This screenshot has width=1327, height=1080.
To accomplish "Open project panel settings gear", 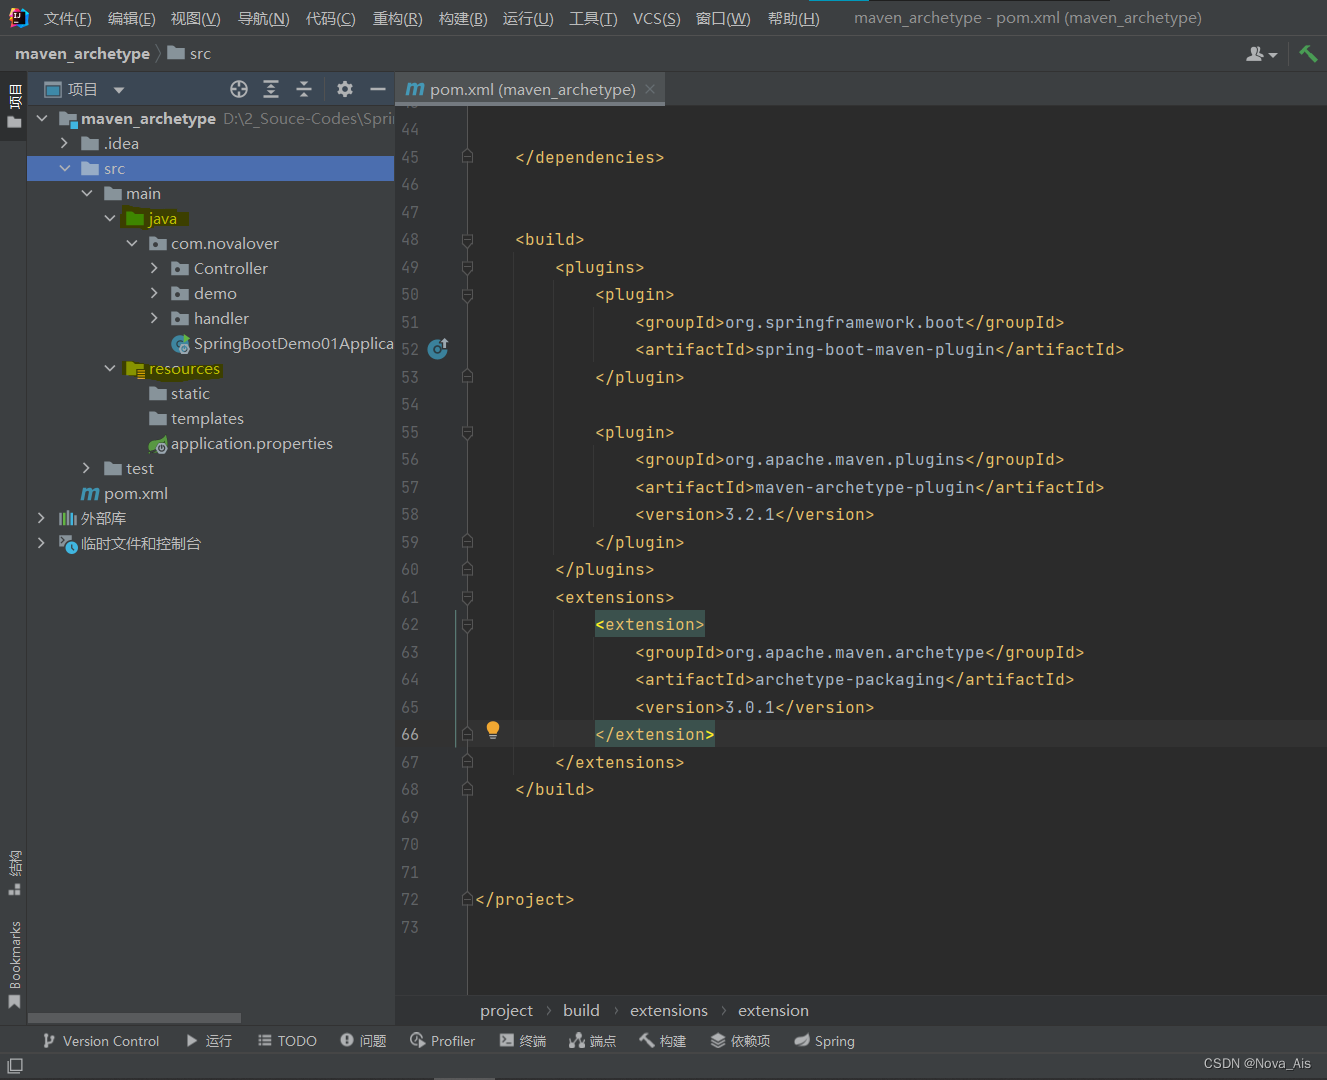I will 345,89.
